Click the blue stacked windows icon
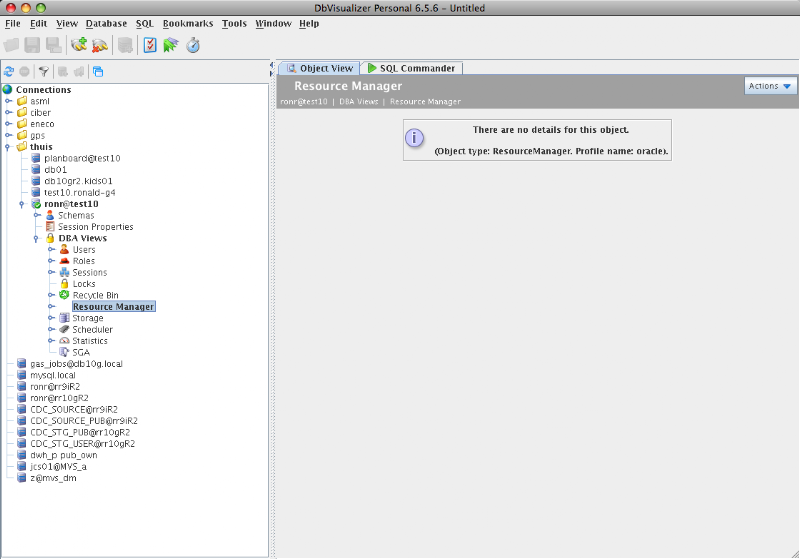The image size is (800, 559). click(x=98, y=72)
